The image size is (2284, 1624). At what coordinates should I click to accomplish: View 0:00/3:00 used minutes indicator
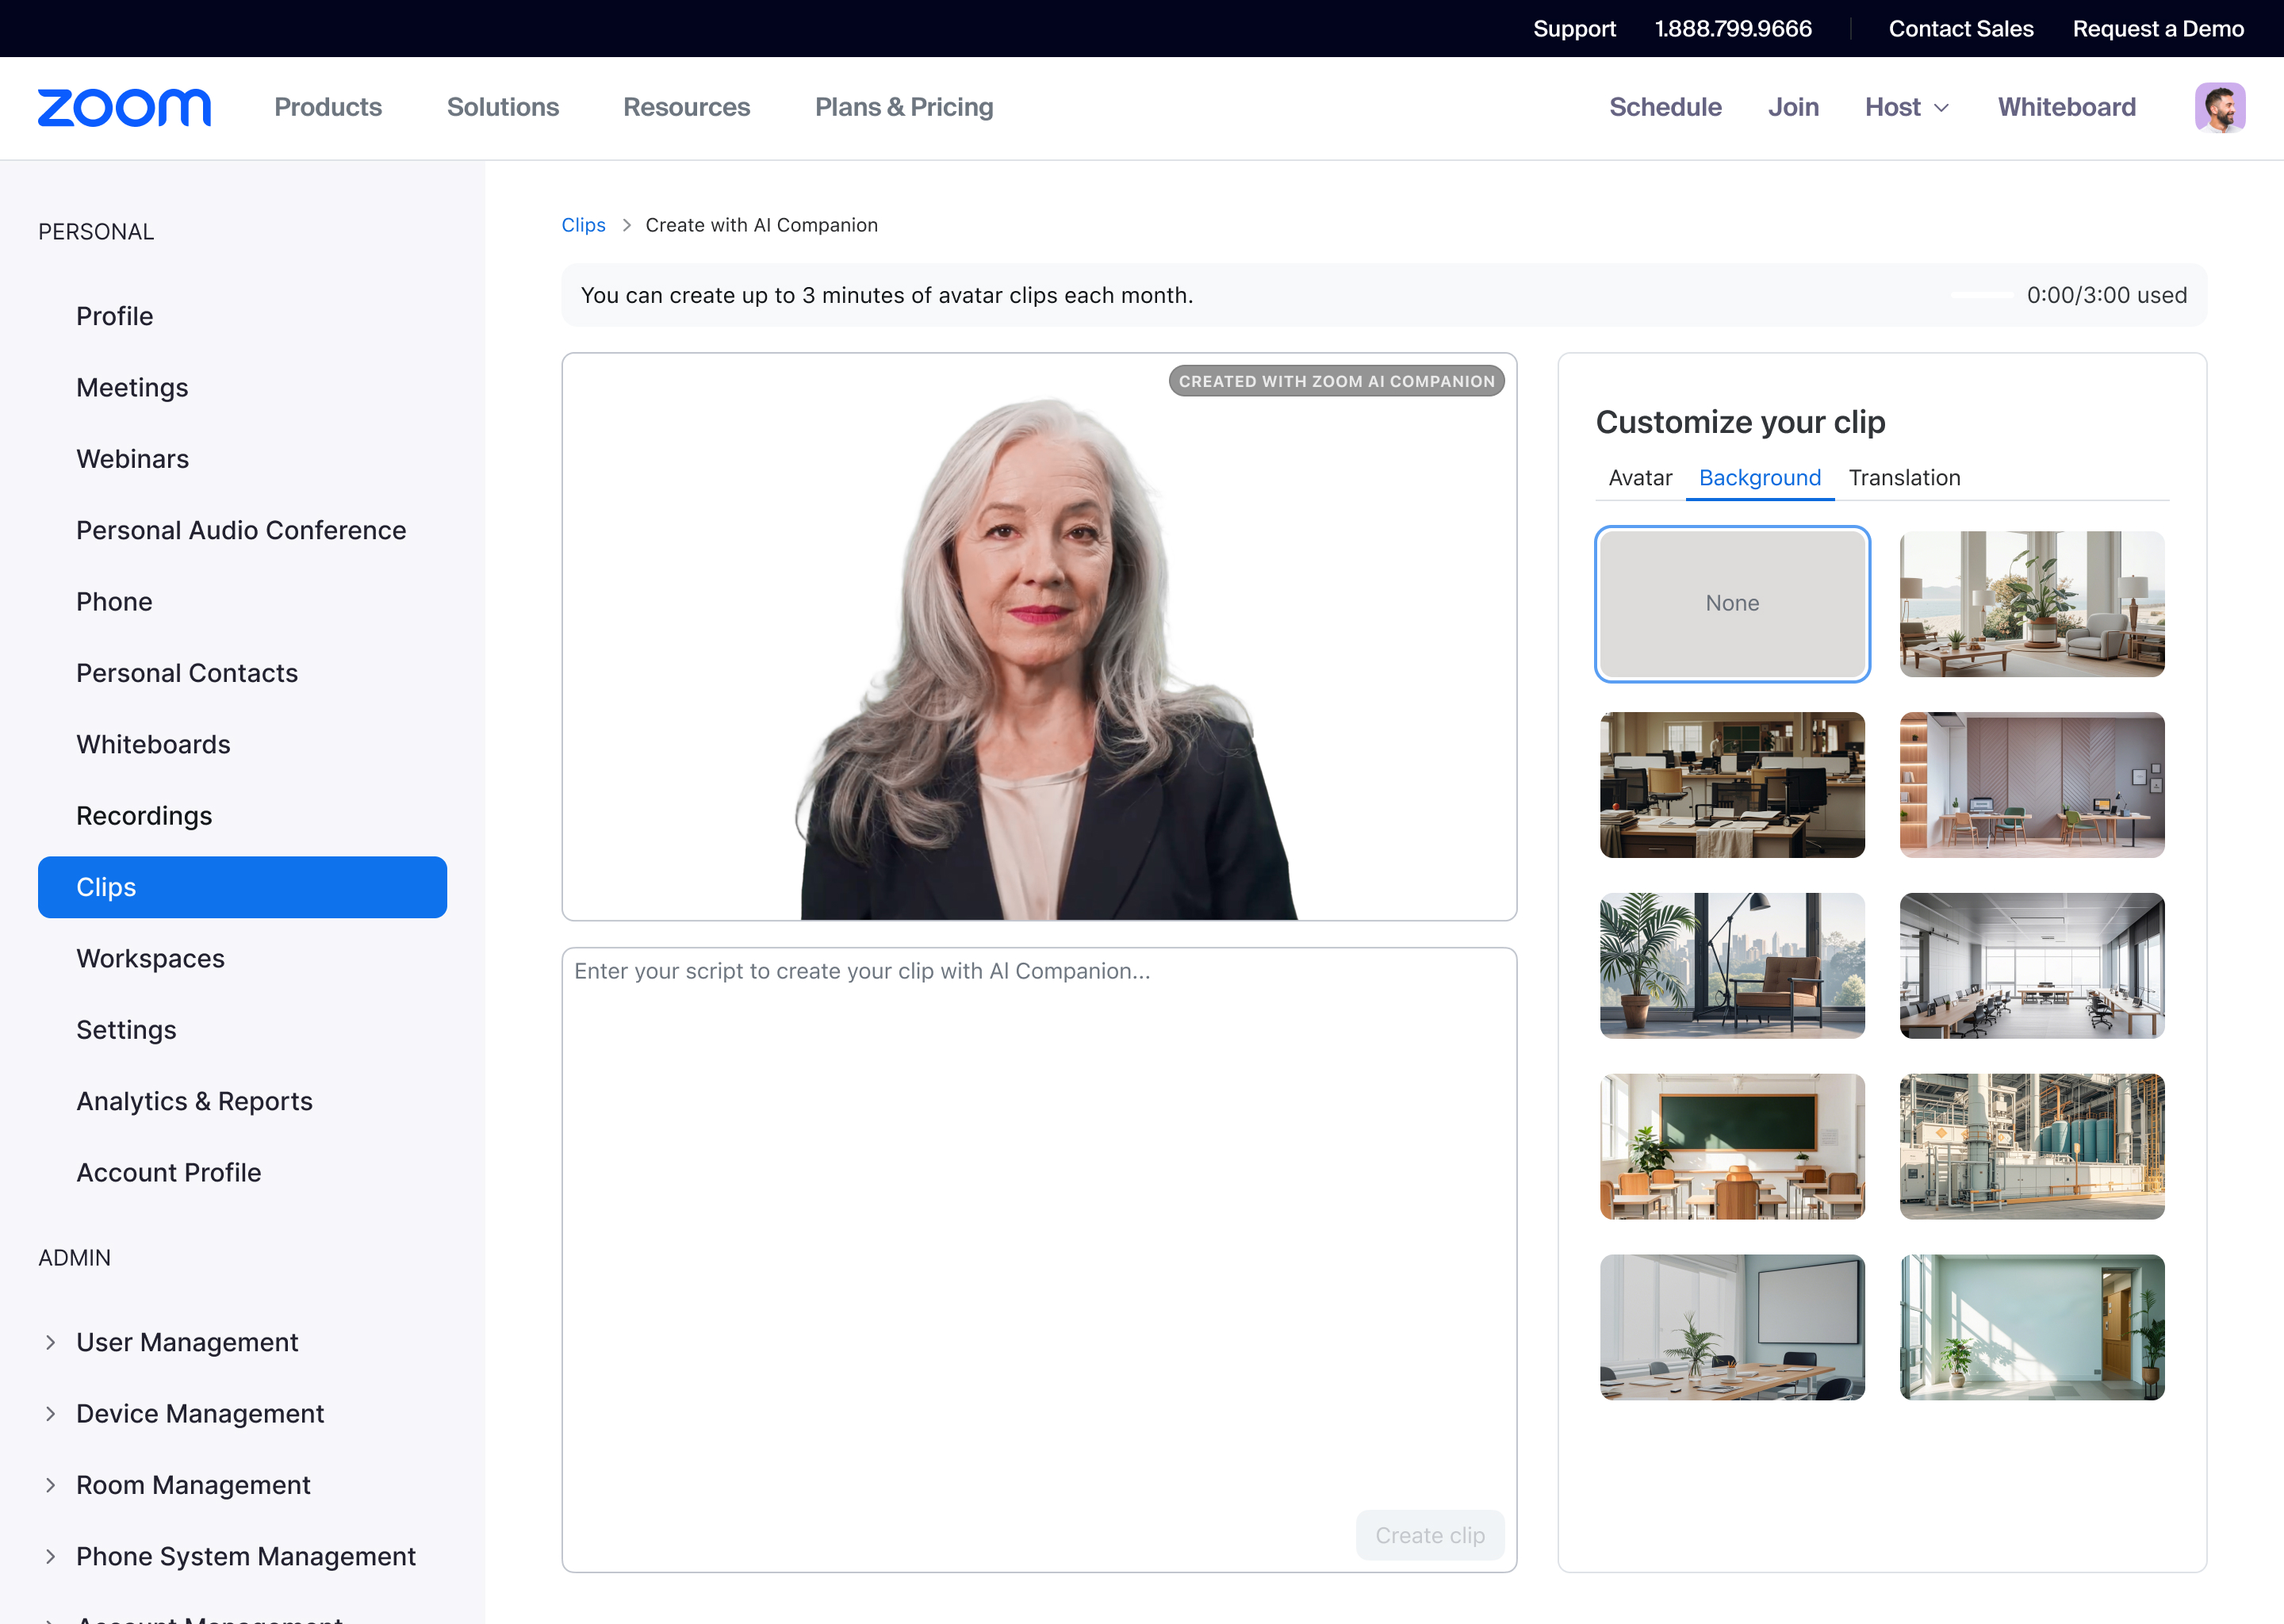click(2106, 293)
